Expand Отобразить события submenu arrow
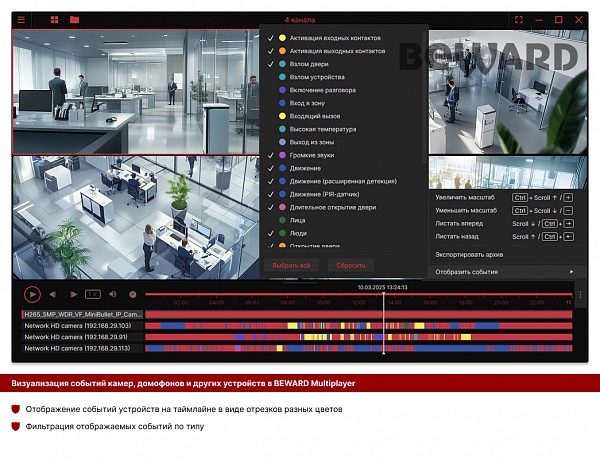This screenshot has width=600, height=459. 571,272
